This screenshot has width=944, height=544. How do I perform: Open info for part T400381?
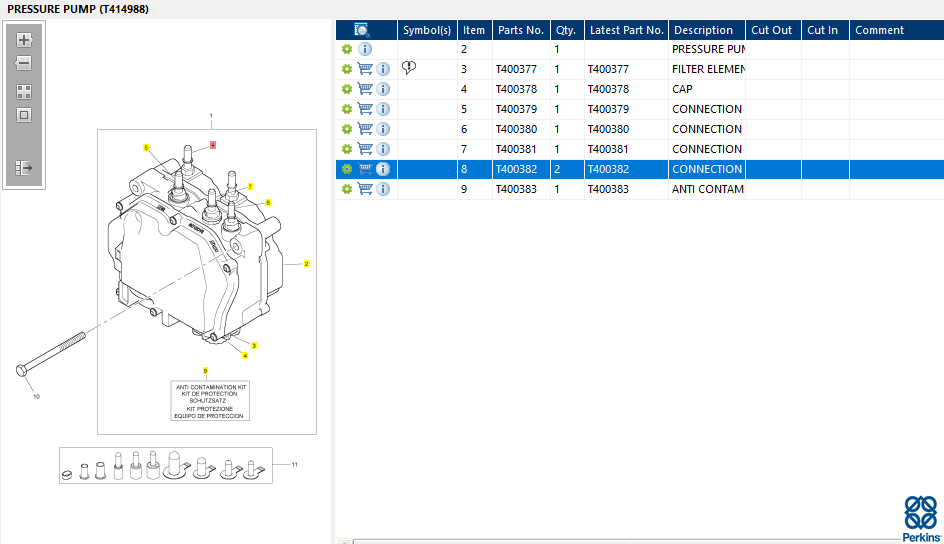(383, 149)
